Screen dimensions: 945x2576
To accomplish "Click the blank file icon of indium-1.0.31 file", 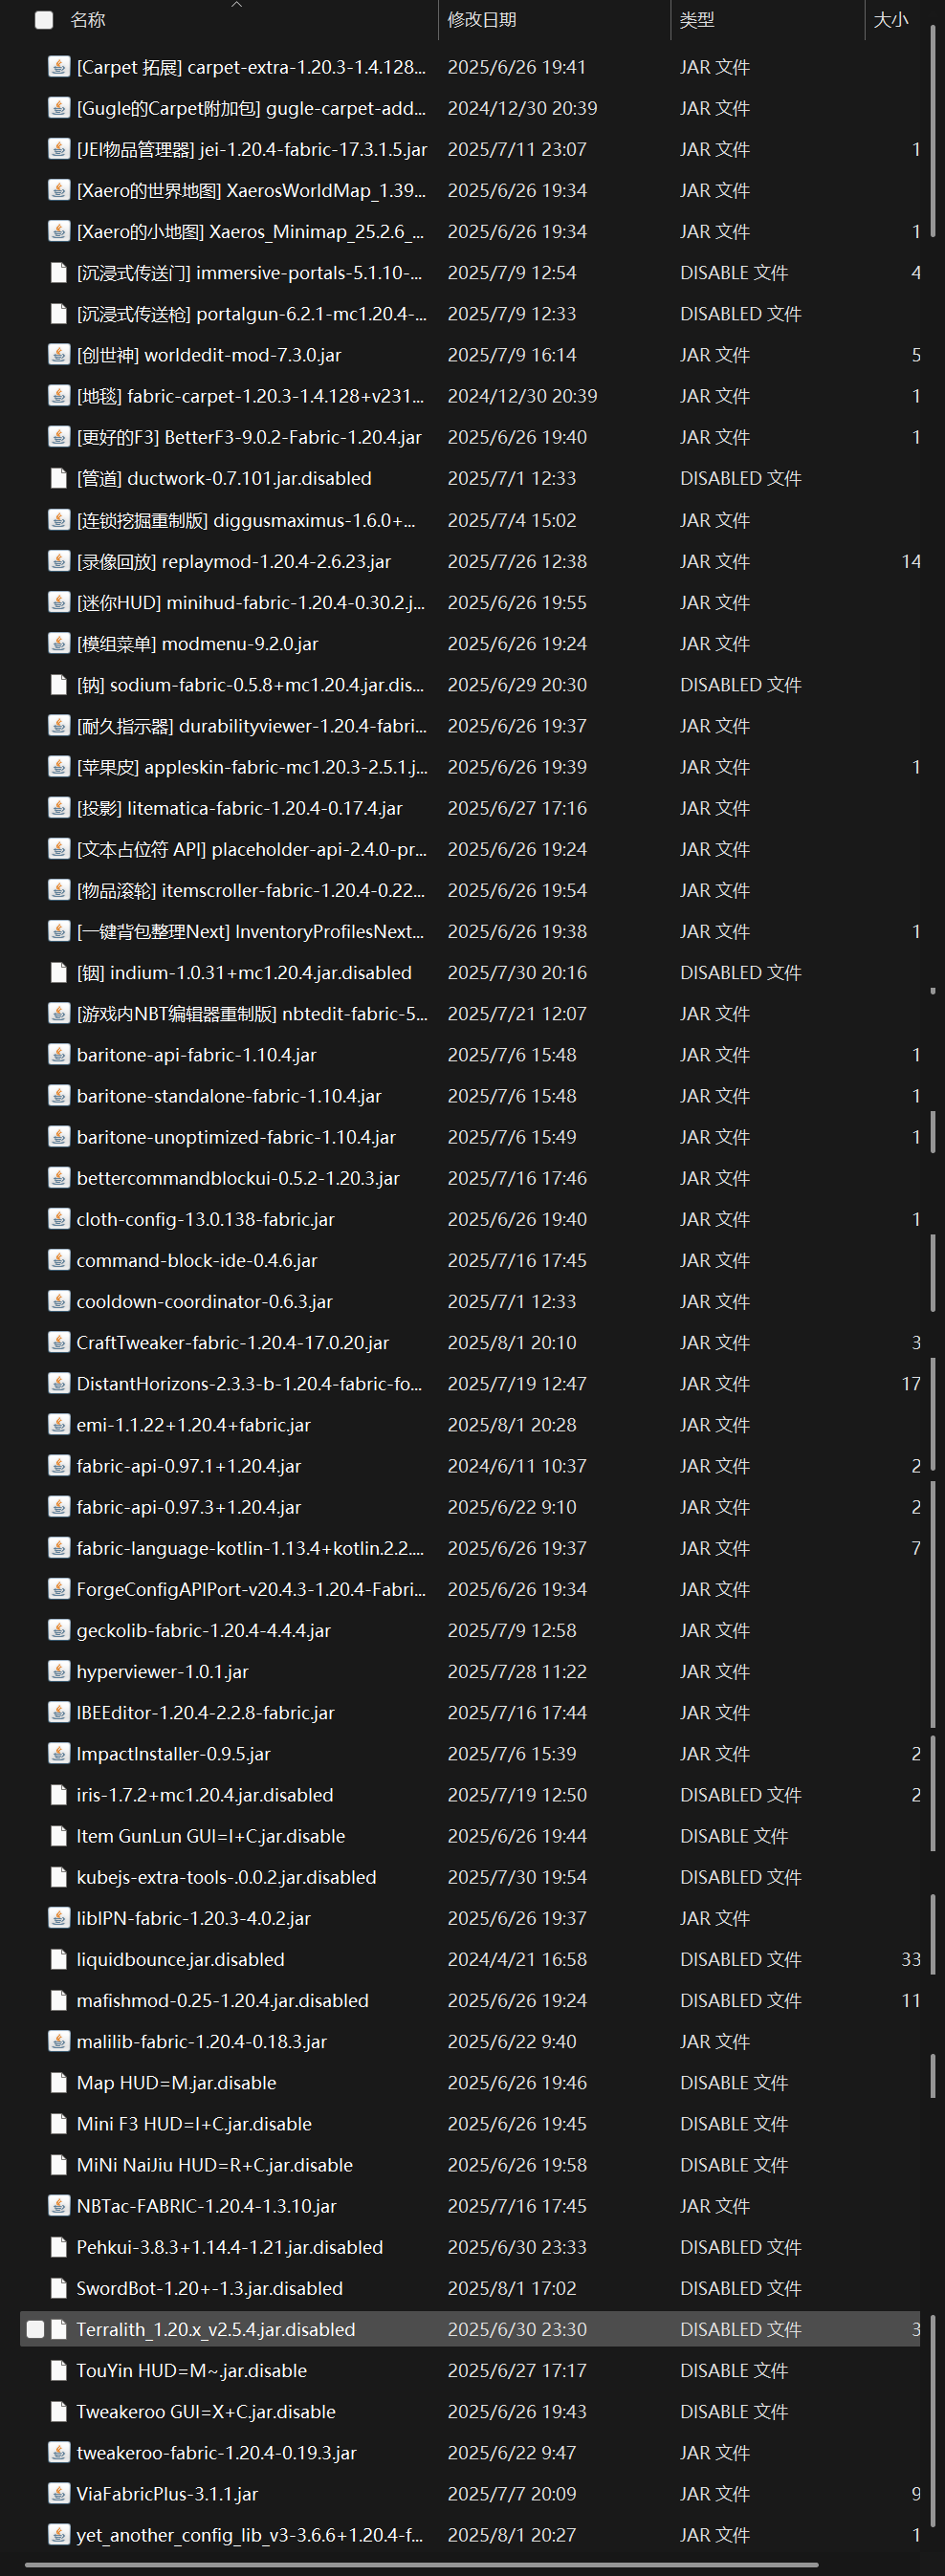I will 59,972.
